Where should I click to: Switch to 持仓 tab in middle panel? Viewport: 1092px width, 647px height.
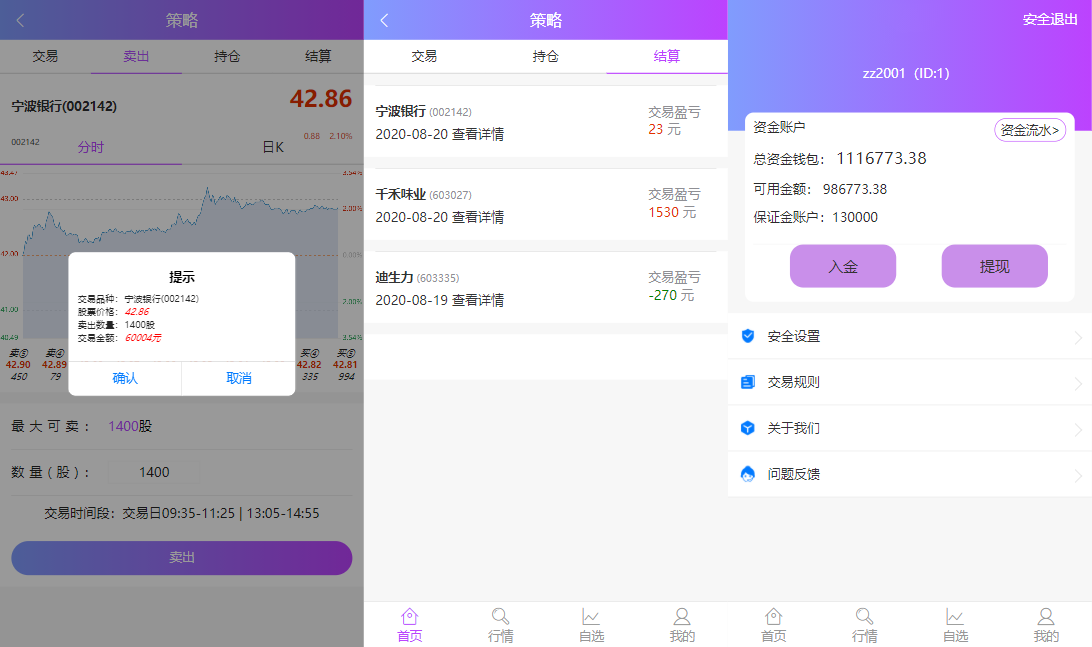pyautogui.click(x=545, y=56)
